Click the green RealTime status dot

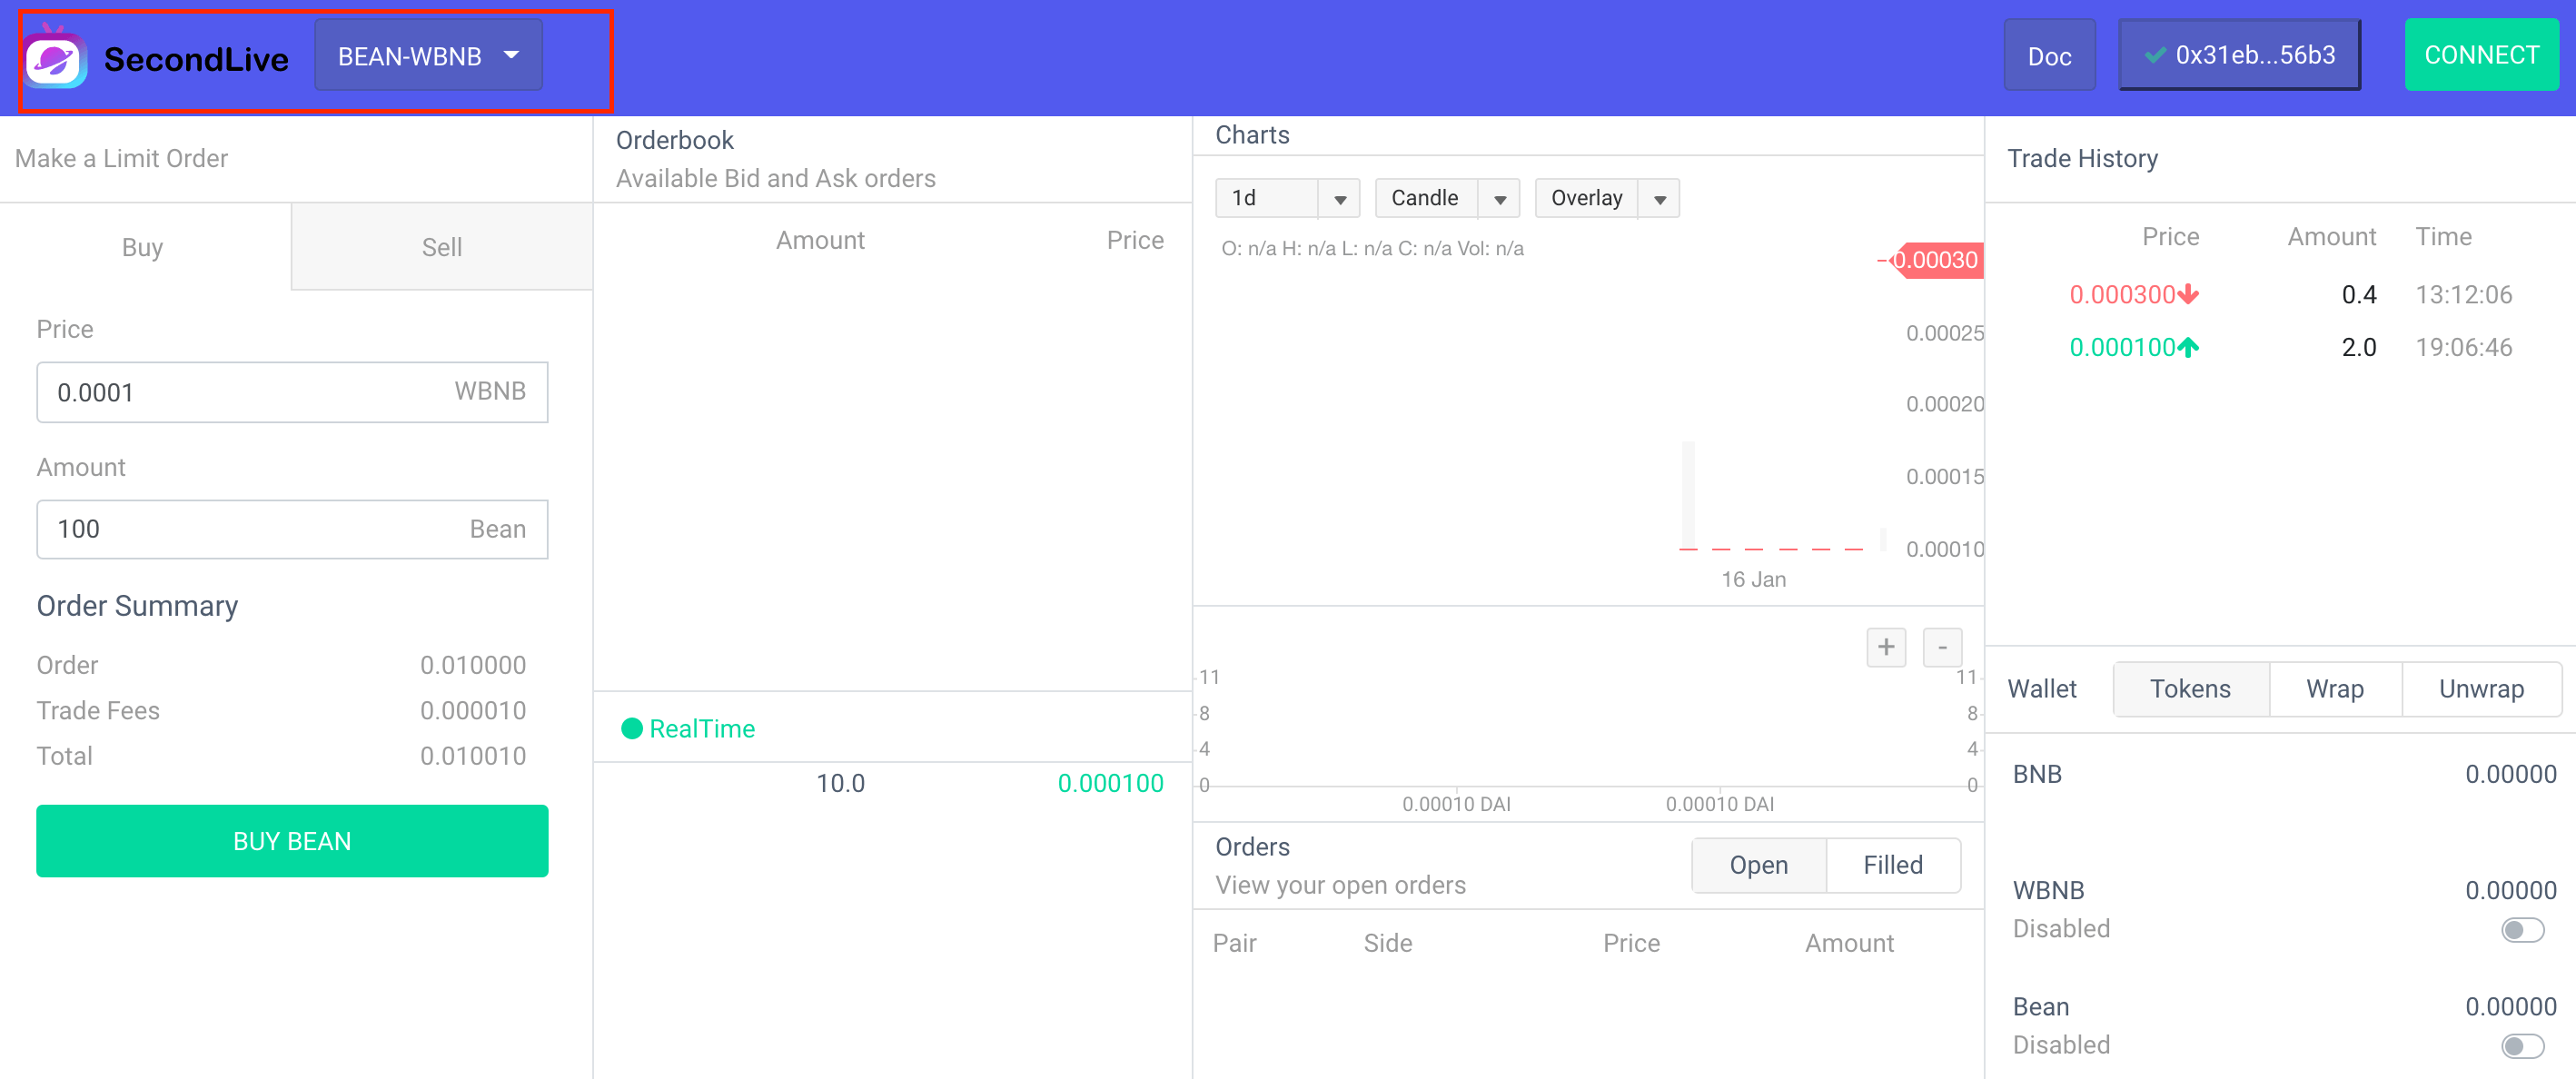coord(631,728)
